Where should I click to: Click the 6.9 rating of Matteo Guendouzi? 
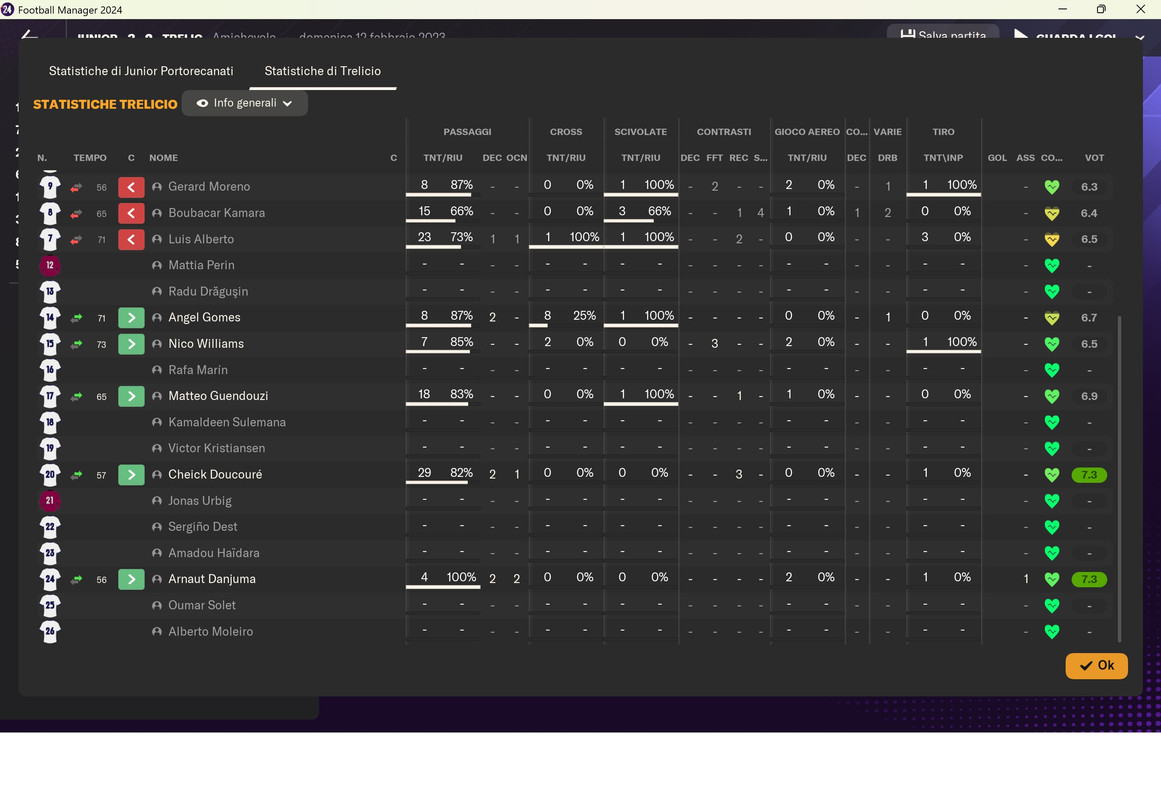coord(1088,396)
